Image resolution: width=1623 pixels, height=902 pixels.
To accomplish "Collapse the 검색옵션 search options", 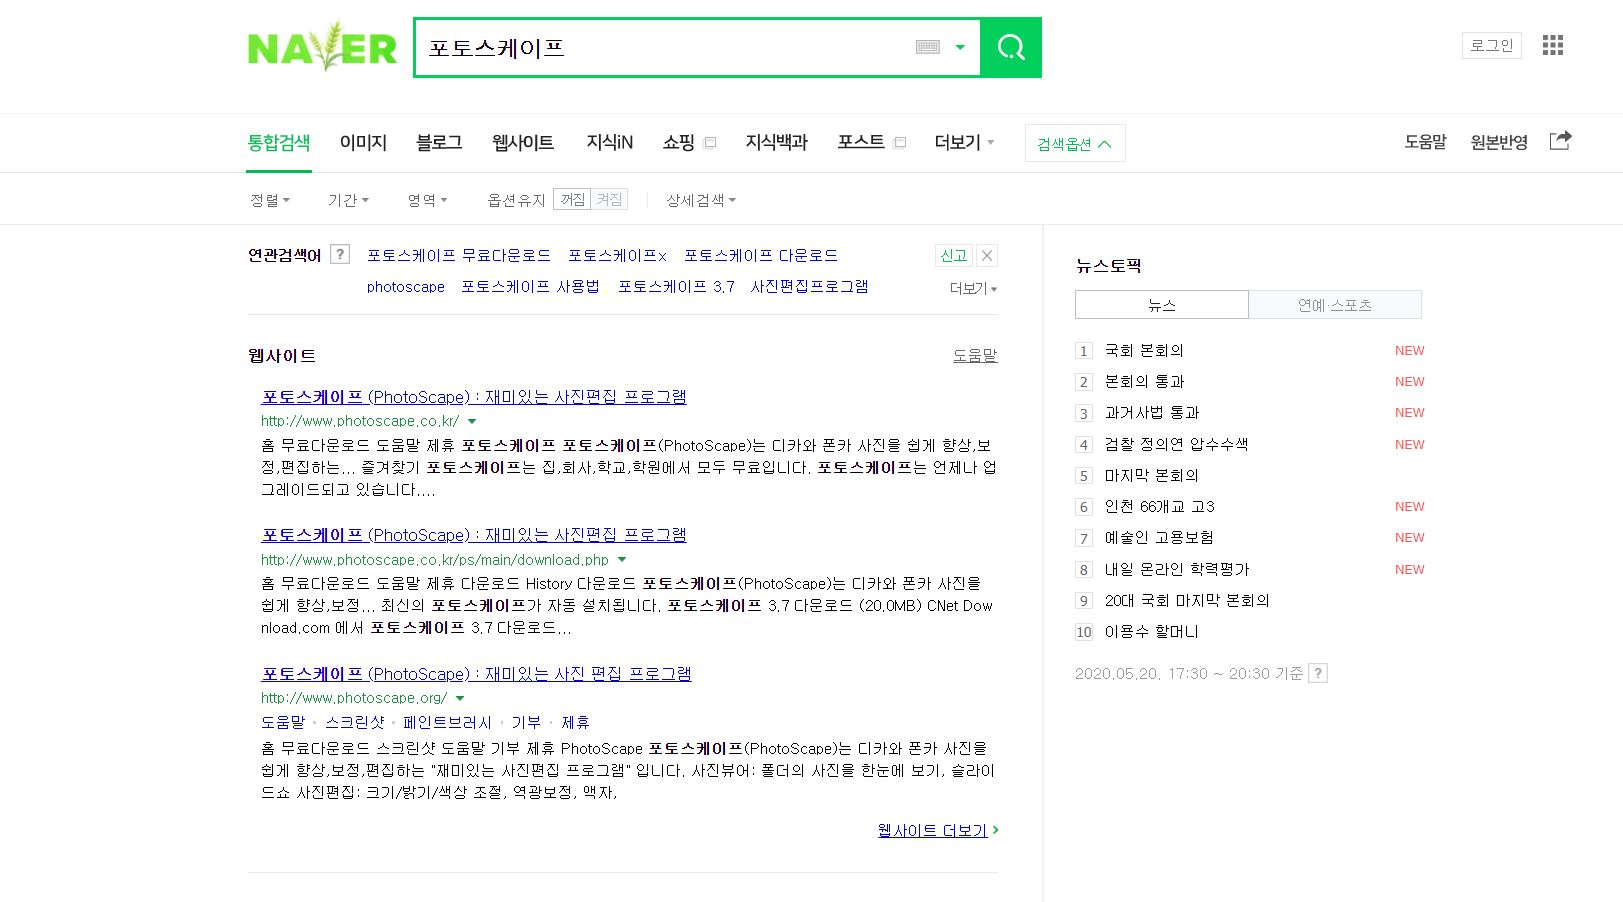I will pyautogui.click(x=1075, y=143).
